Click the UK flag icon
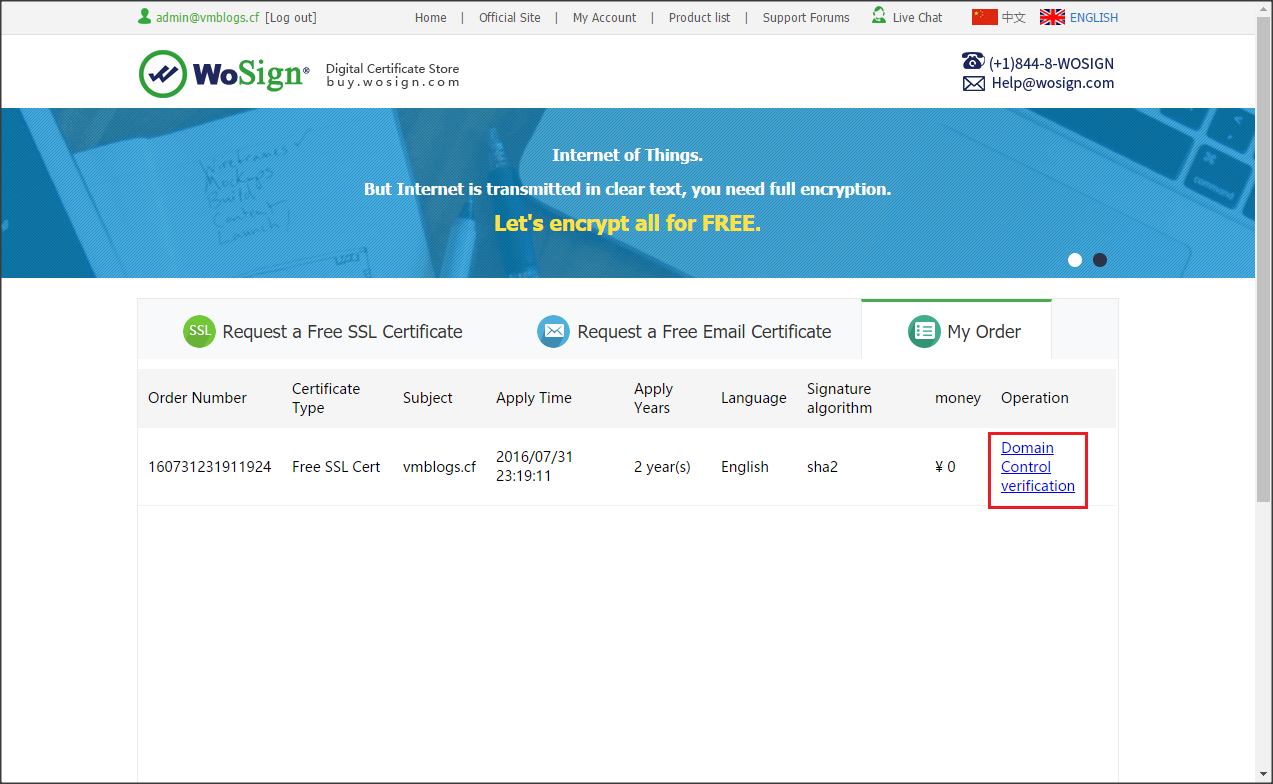Screen dimensions: 1273x784 click(x=1052, y=17)
